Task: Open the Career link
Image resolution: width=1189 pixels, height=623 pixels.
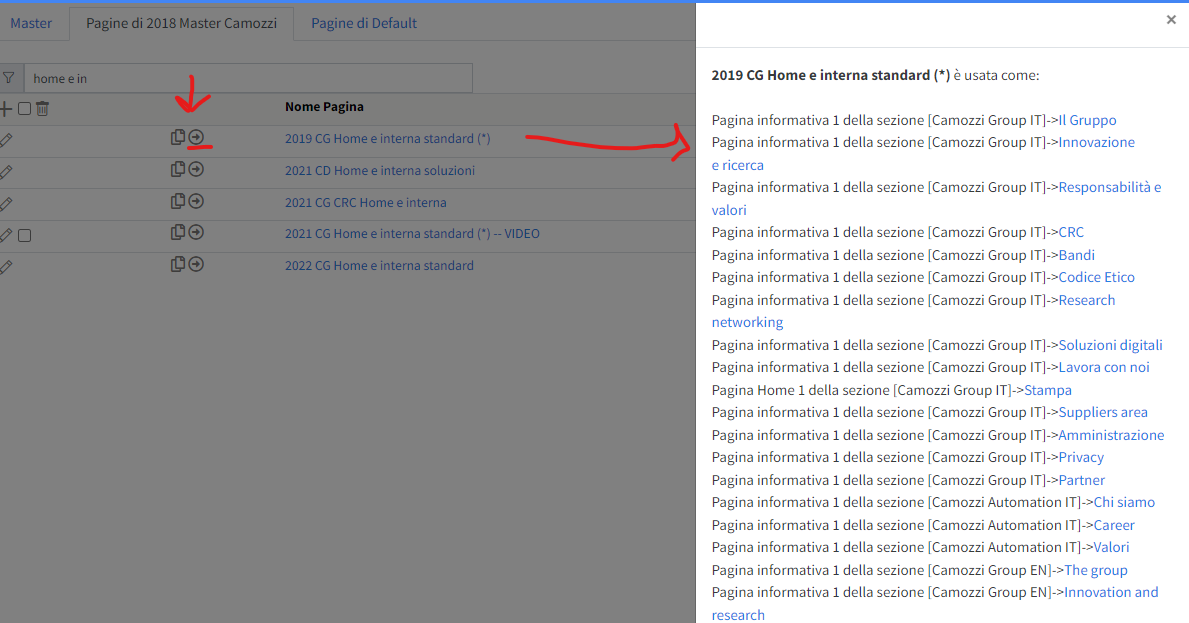Action: tap(1114, 524)
